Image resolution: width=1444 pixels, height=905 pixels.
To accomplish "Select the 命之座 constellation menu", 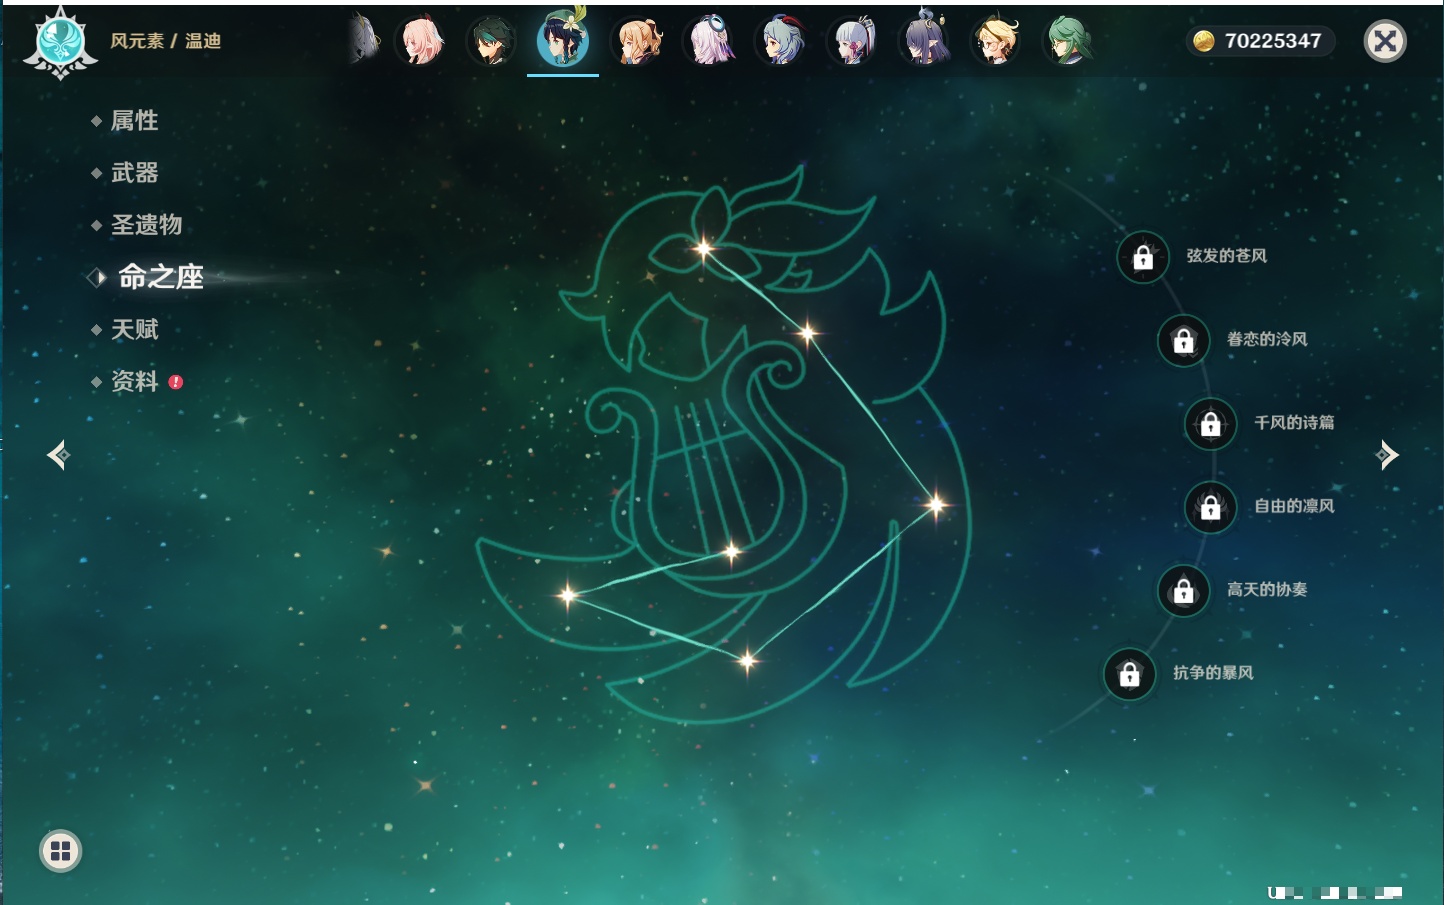I will click(x=160, y=277).
